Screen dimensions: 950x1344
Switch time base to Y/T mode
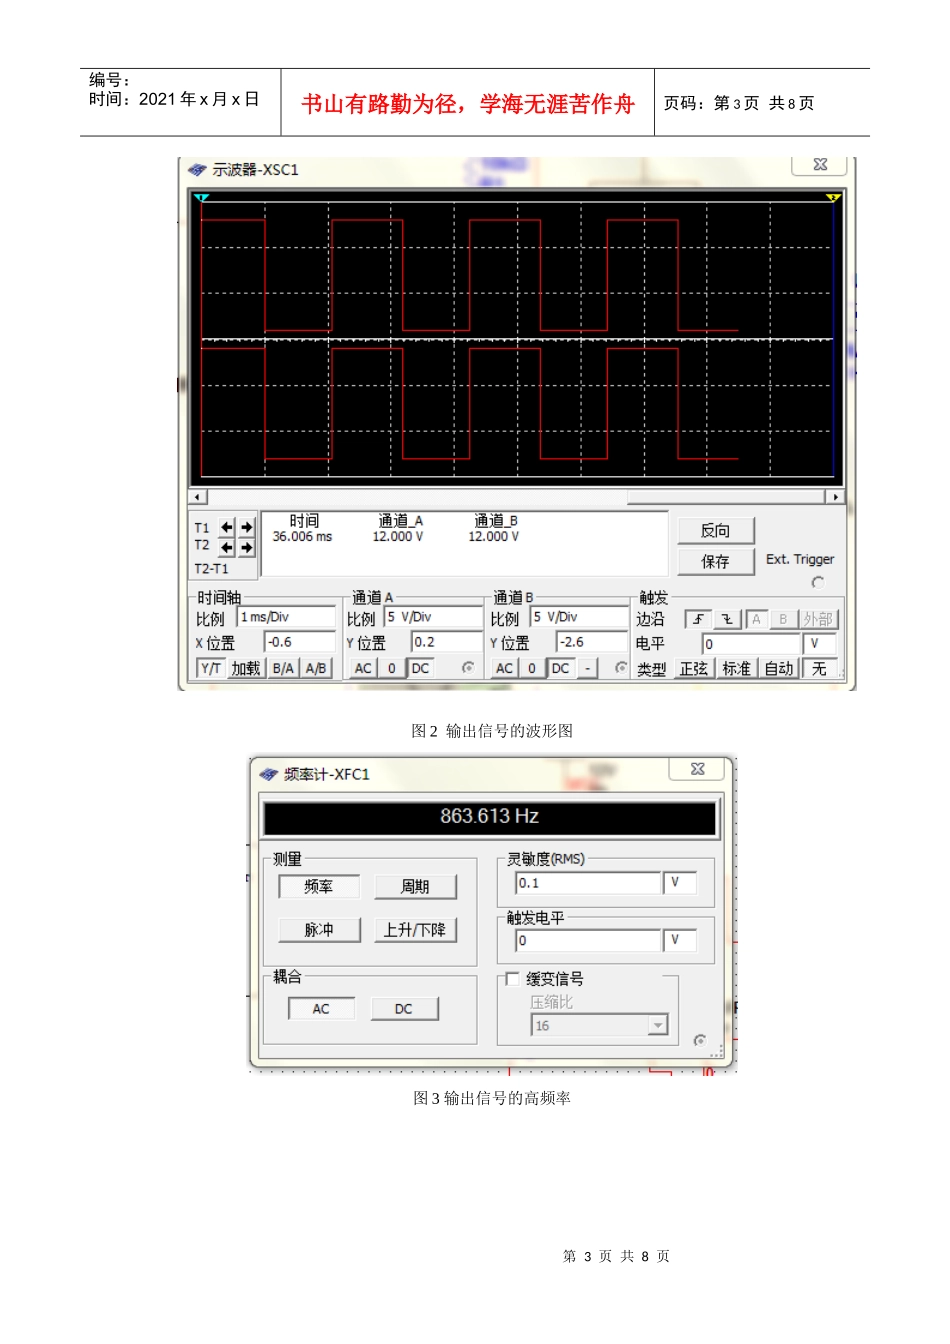point(211,668)
